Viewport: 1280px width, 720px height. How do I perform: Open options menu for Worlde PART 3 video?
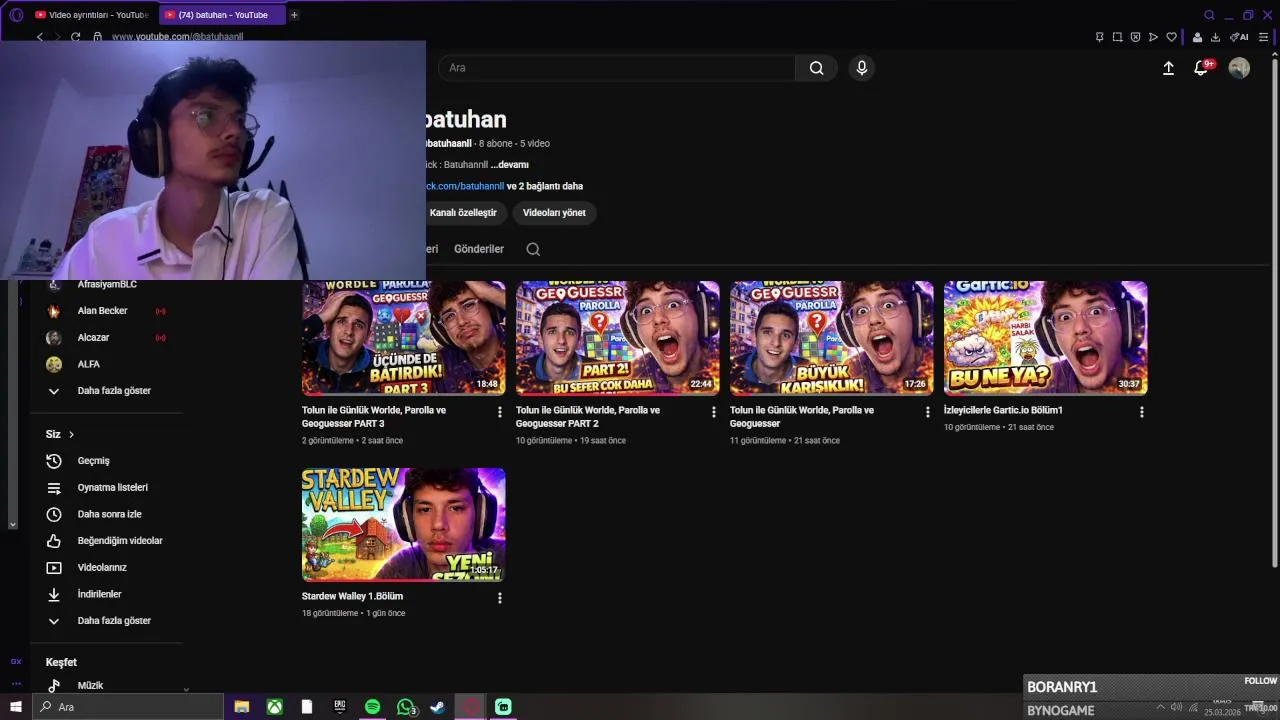click(500, 412)
